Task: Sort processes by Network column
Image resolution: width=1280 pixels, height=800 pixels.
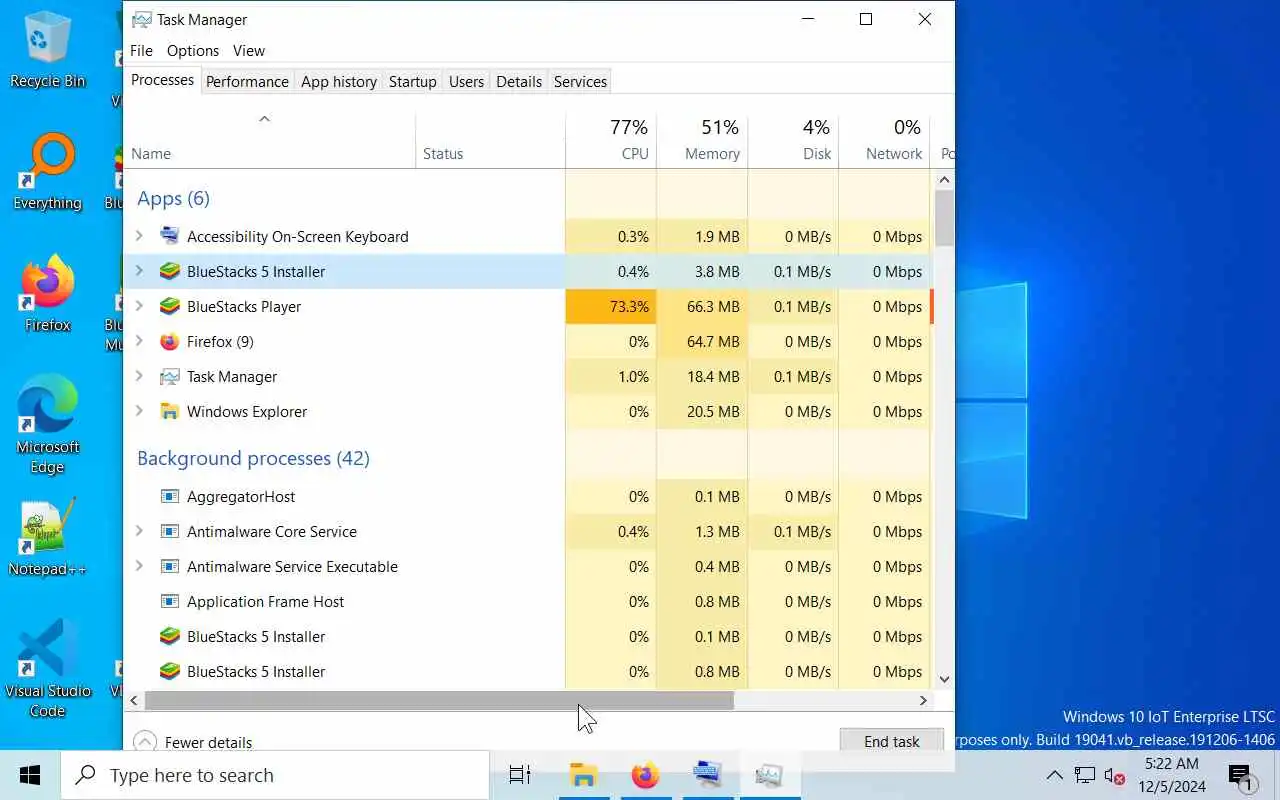Action: [x=884, y=140]
